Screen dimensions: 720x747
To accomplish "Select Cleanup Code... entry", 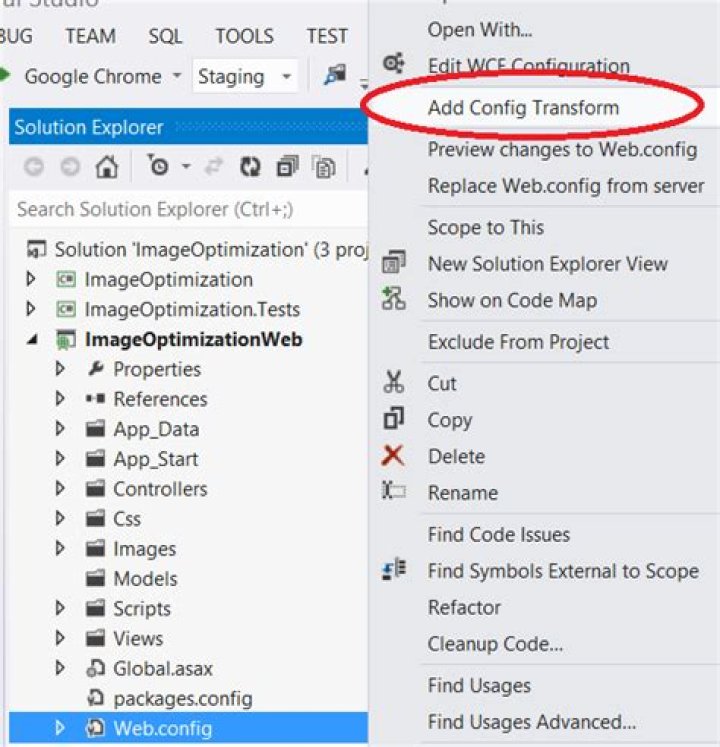I will click(x=495, y=644).
